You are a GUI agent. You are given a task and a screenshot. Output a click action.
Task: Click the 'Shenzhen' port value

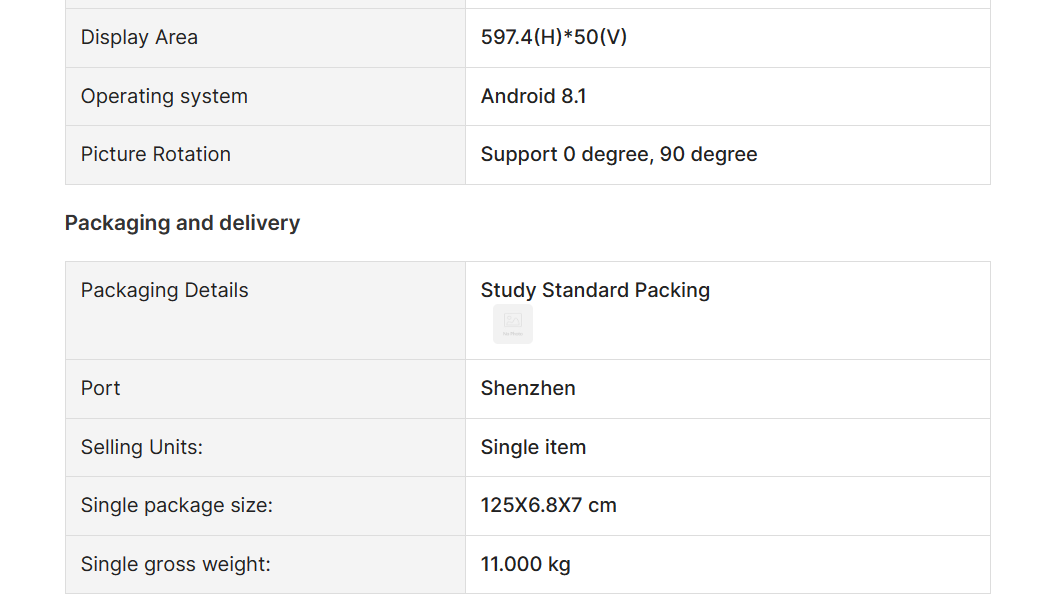coord(528,389)
